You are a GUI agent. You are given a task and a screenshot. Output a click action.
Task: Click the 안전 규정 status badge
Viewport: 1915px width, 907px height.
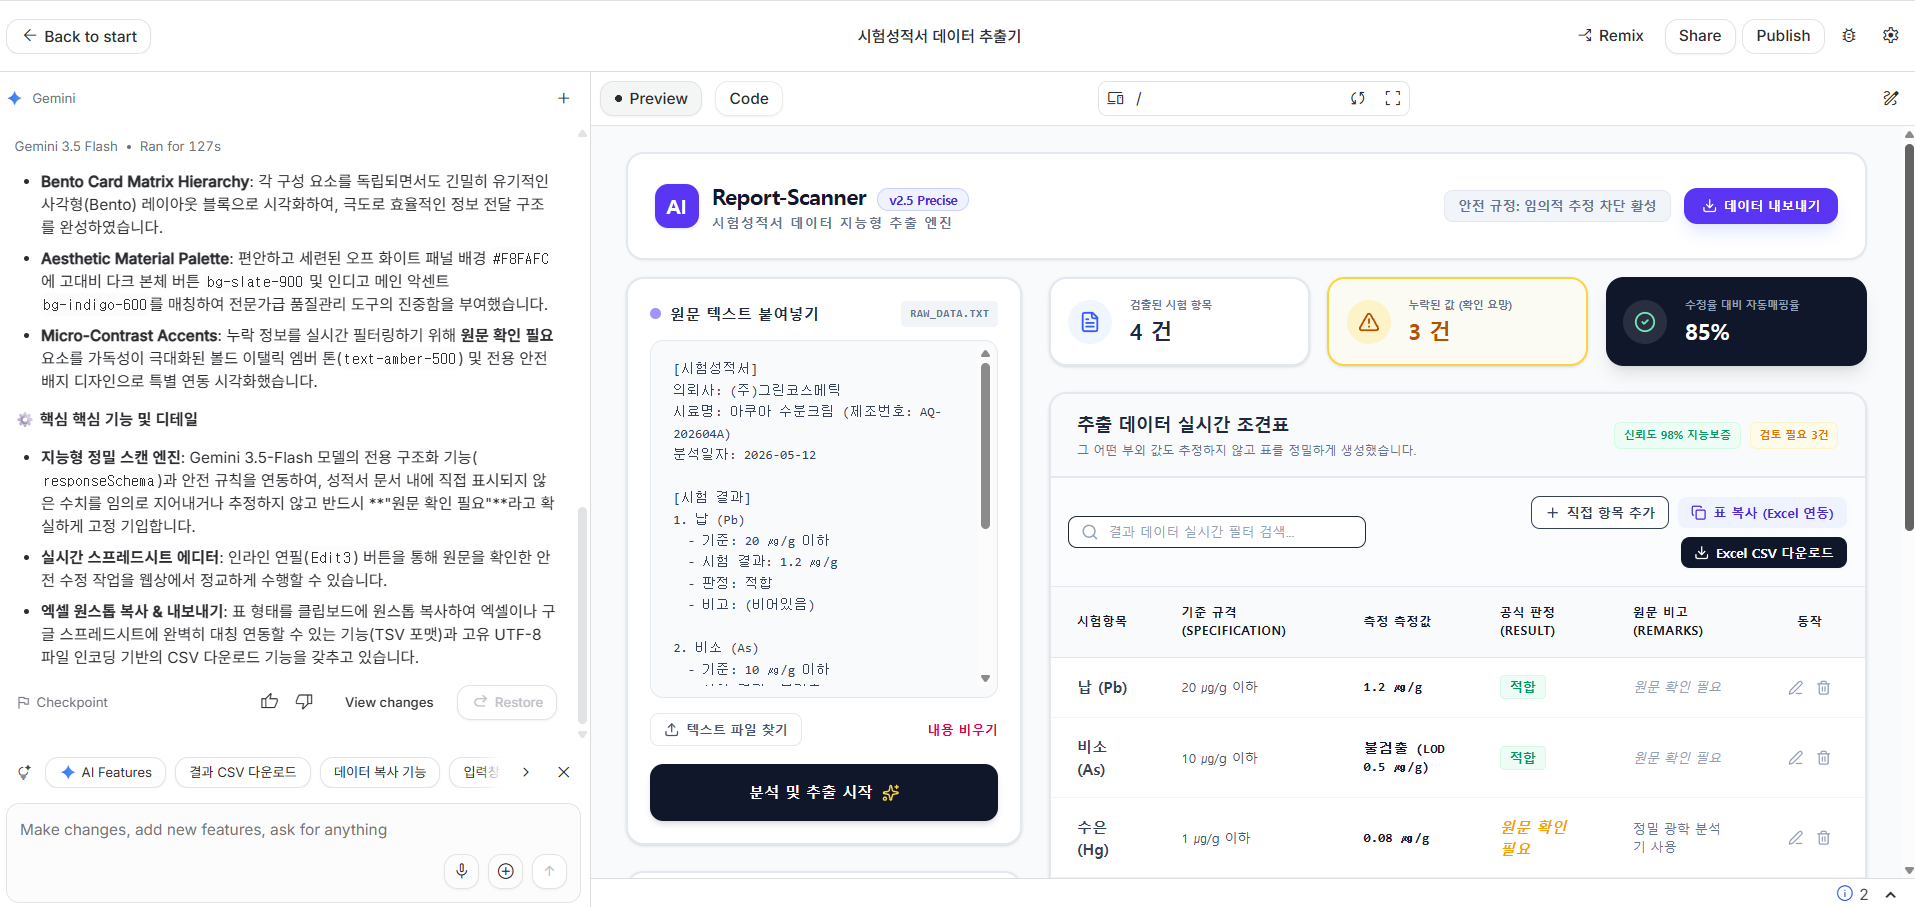pyautogui.click(x=1557, y=206)
